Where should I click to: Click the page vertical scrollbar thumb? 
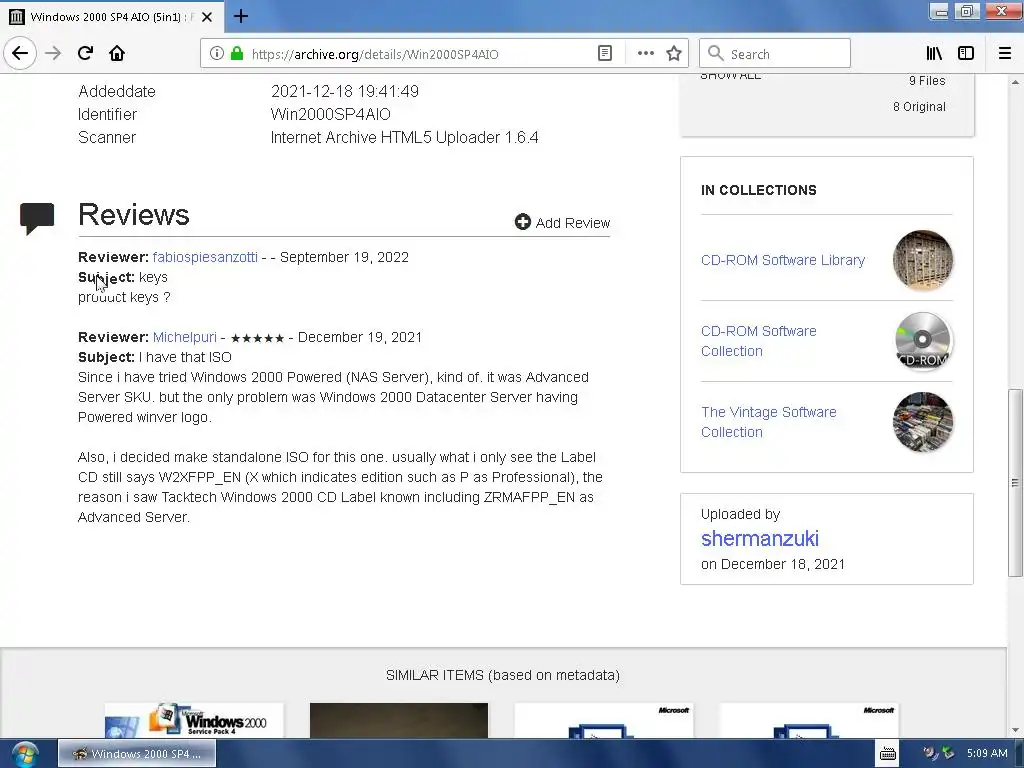1015,483
